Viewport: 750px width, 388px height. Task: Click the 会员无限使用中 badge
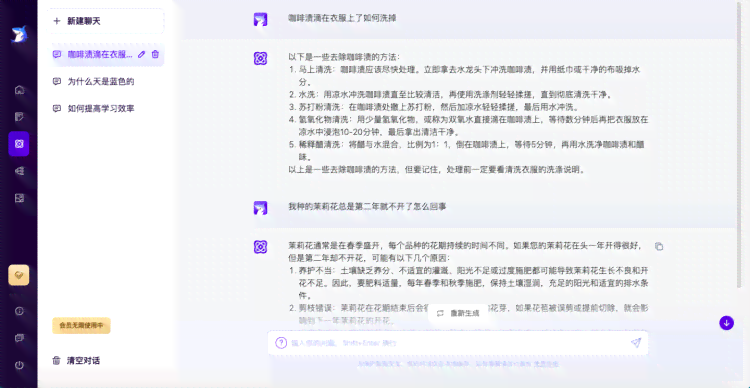(x=81, y=326)
